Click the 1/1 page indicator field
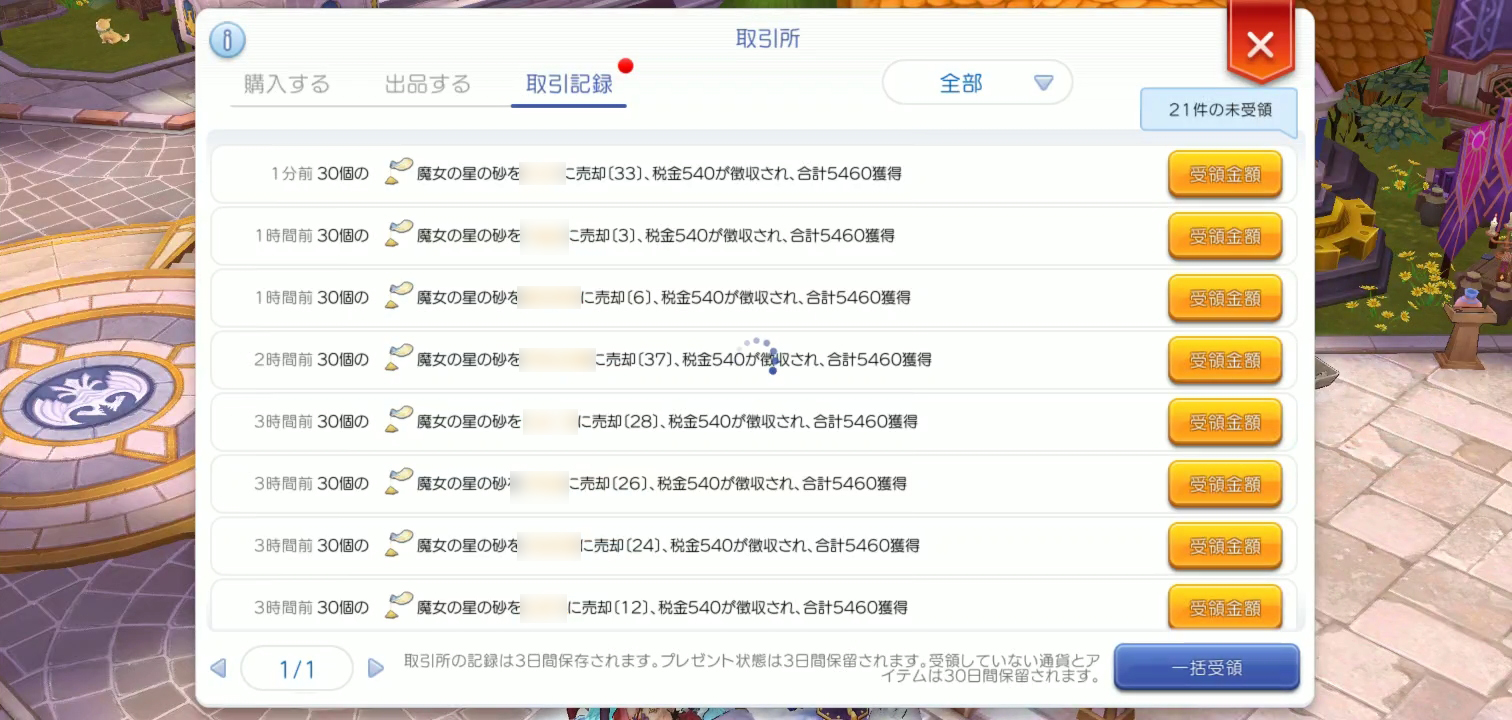 click(x=297, y=668)
